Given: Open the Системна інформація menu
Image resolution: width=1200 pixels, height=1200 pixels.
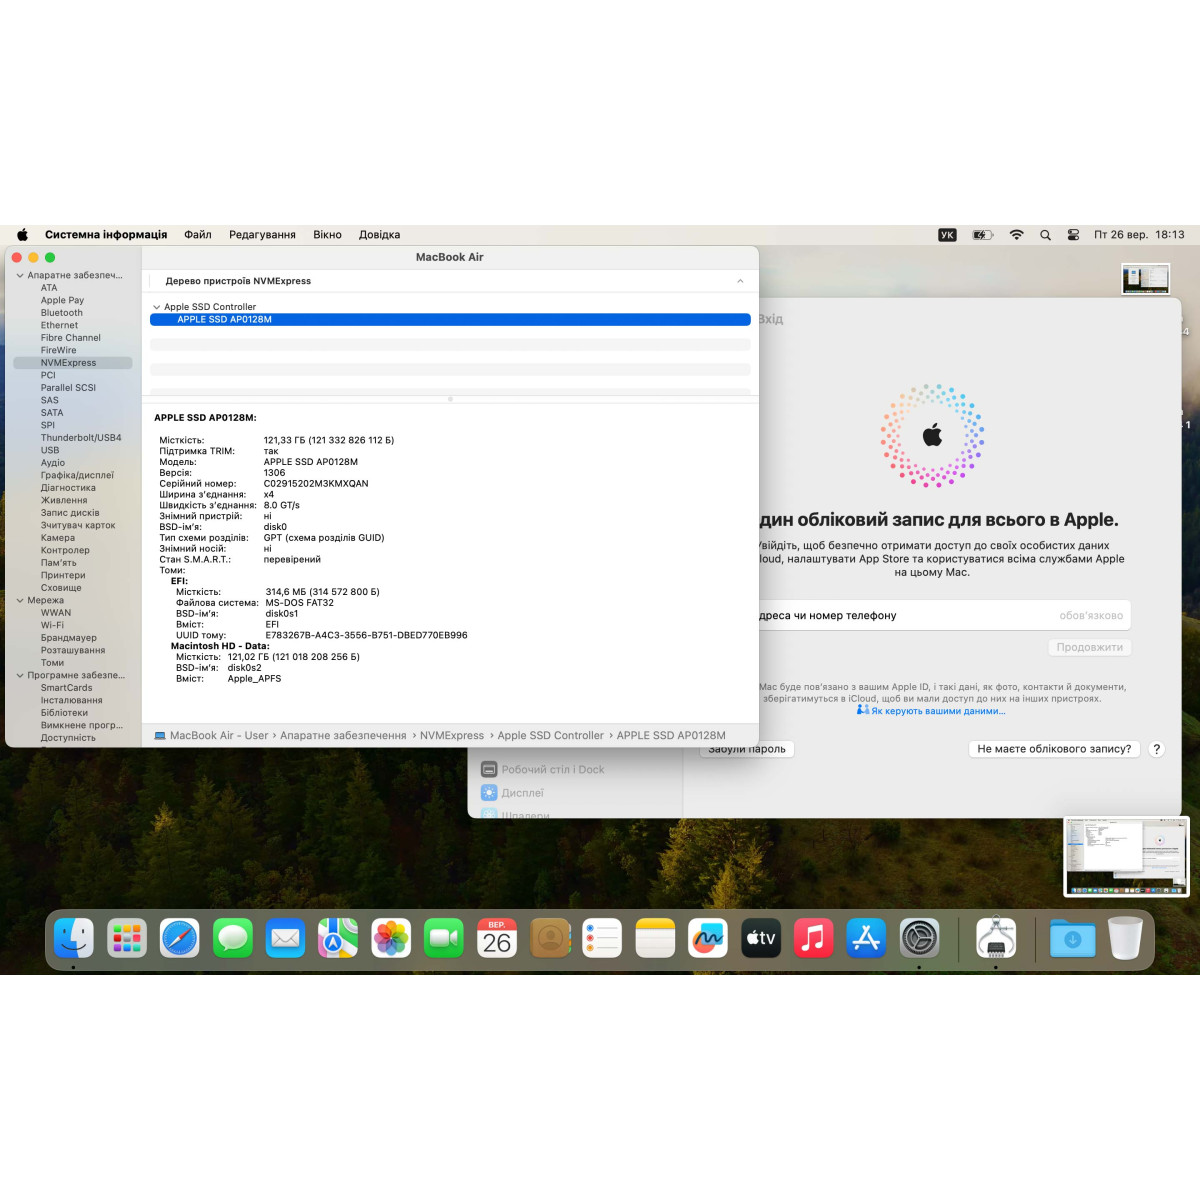Looking at the screenshot, I should pos(106,235).
